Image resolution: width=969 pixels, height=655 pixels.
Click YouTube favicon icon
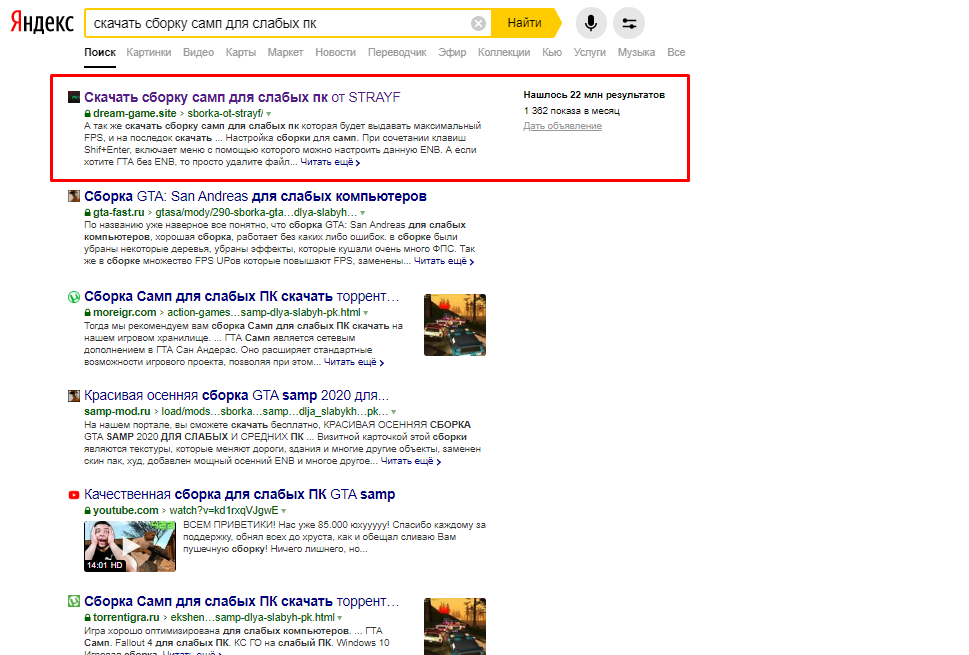coord(74,494)
